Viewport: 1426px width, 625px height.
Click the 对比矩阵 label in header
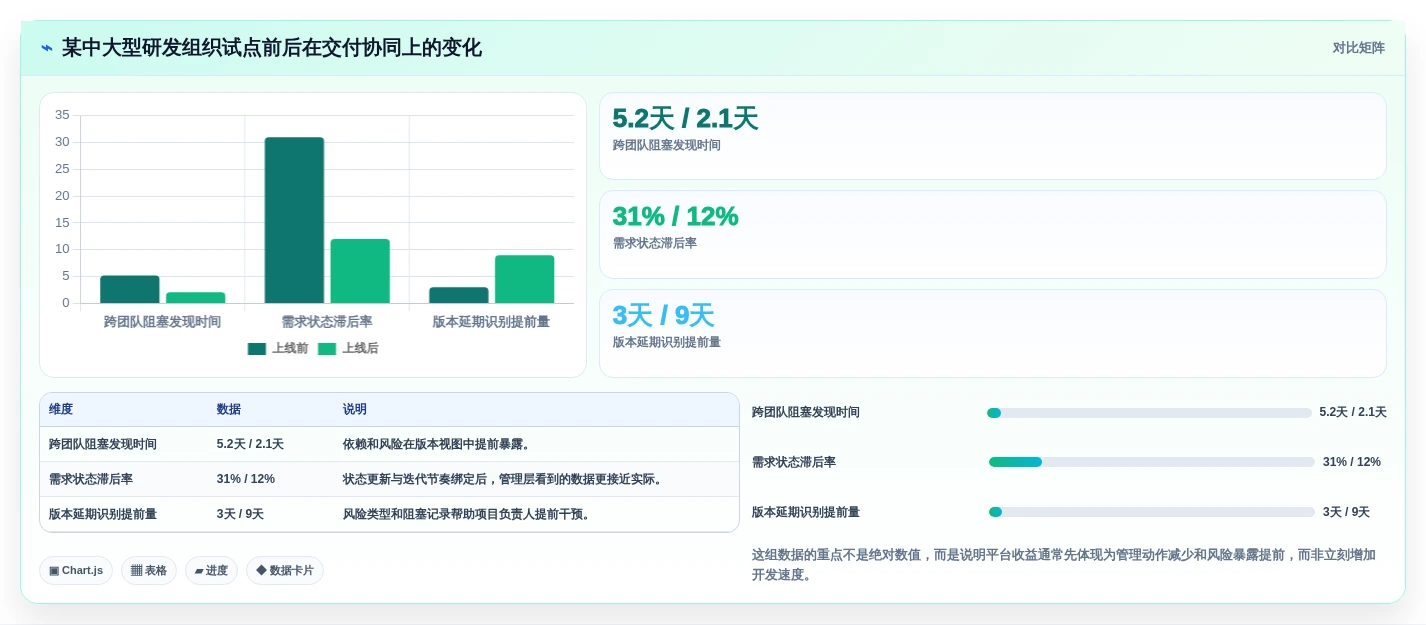click(x=1358, y=48)
